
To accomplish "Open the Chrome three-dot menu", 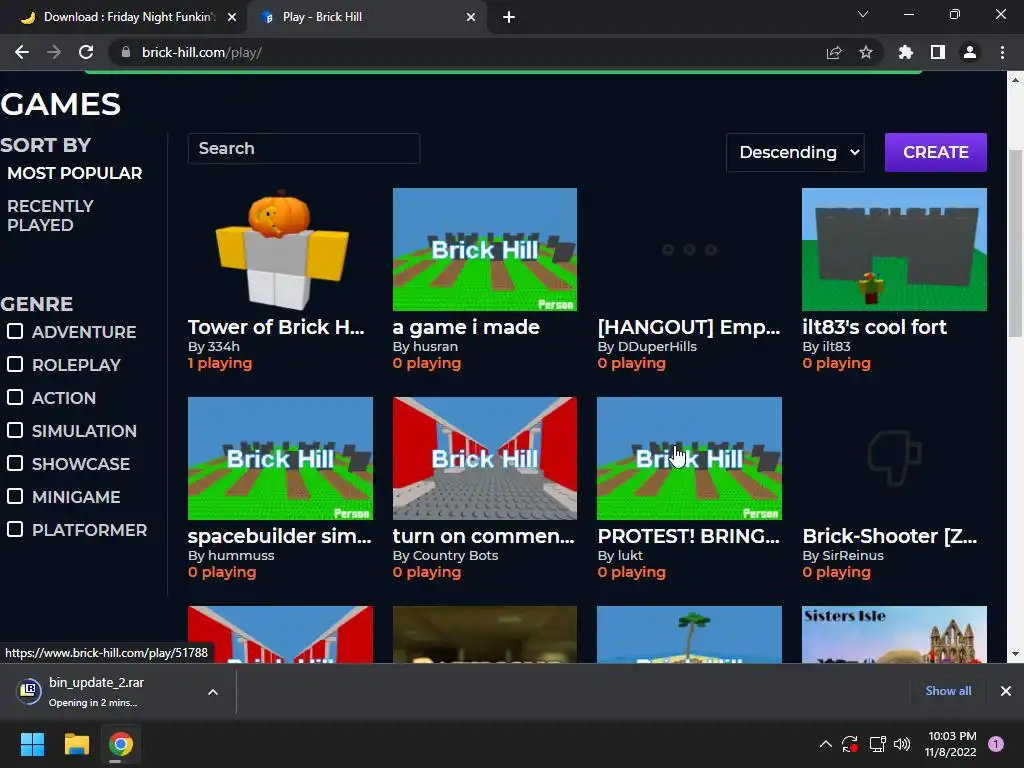I will pos(1002,52).
